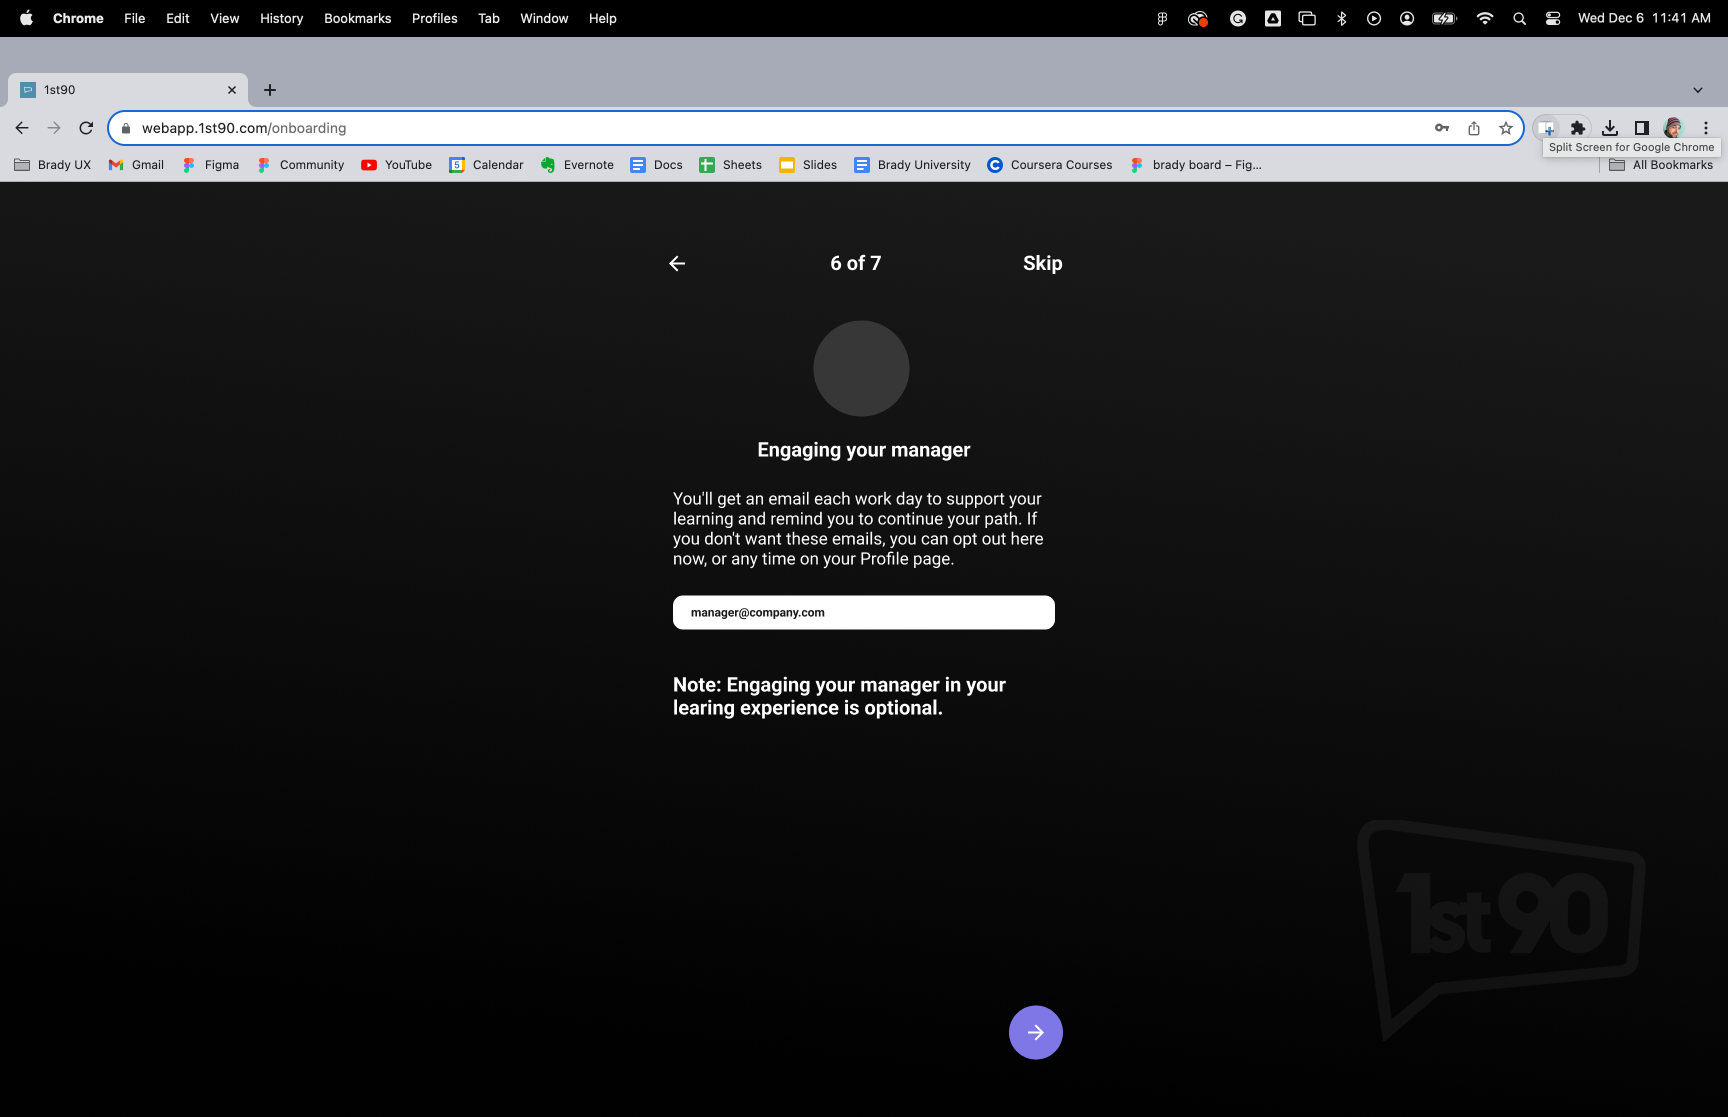This screenshot has width=1728, height=1117.
Task: Open the File menu
Action: [x=134, y=18]
